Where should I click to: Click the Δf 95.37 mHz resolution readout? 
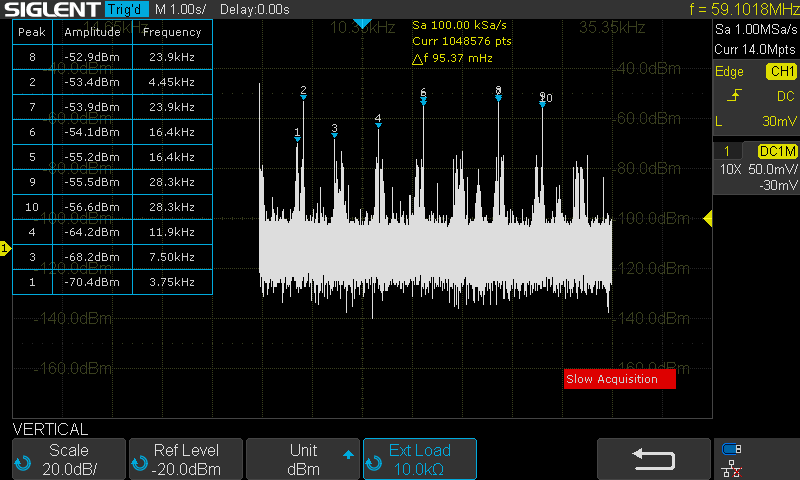tap(452, 58)
